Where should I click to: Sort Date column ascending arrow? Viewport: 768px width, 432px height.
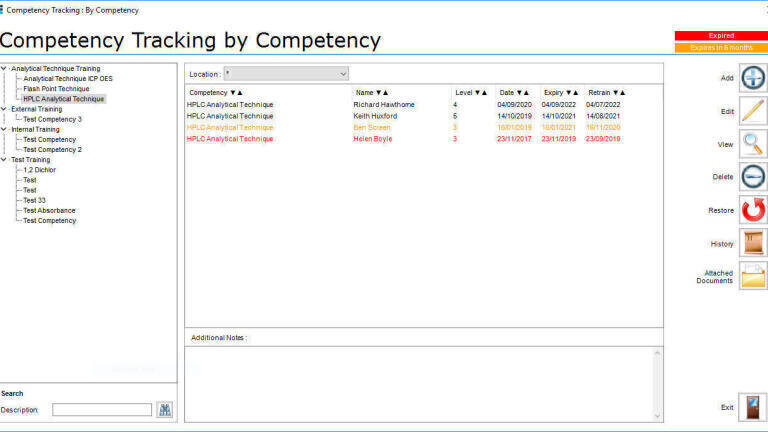click(x=526, y=93)
